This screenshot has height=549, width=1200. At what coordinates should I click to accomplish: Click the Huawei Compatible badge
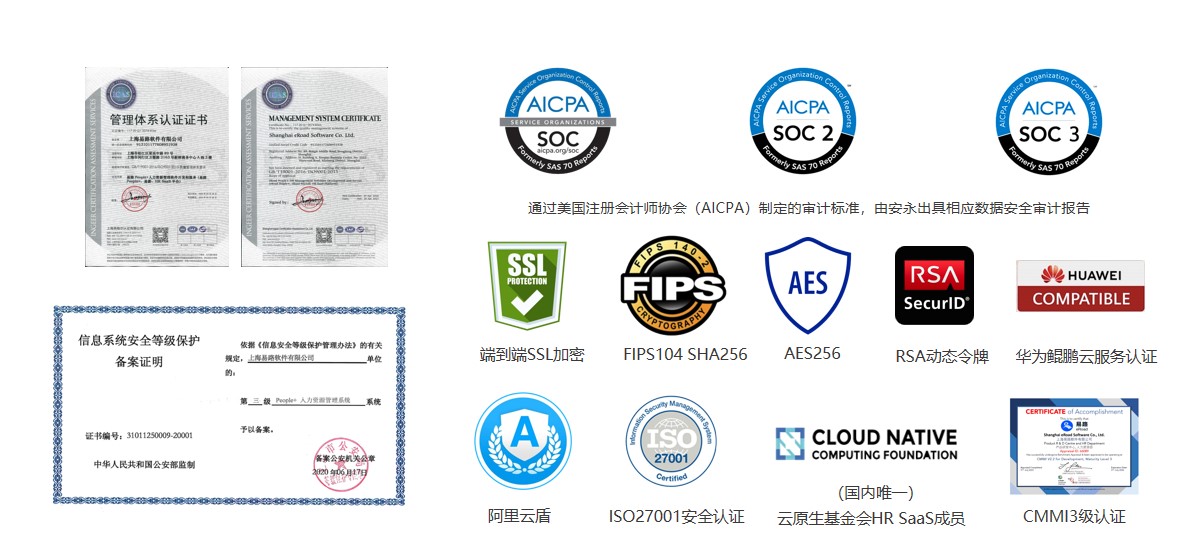(x=1080, y=286)
